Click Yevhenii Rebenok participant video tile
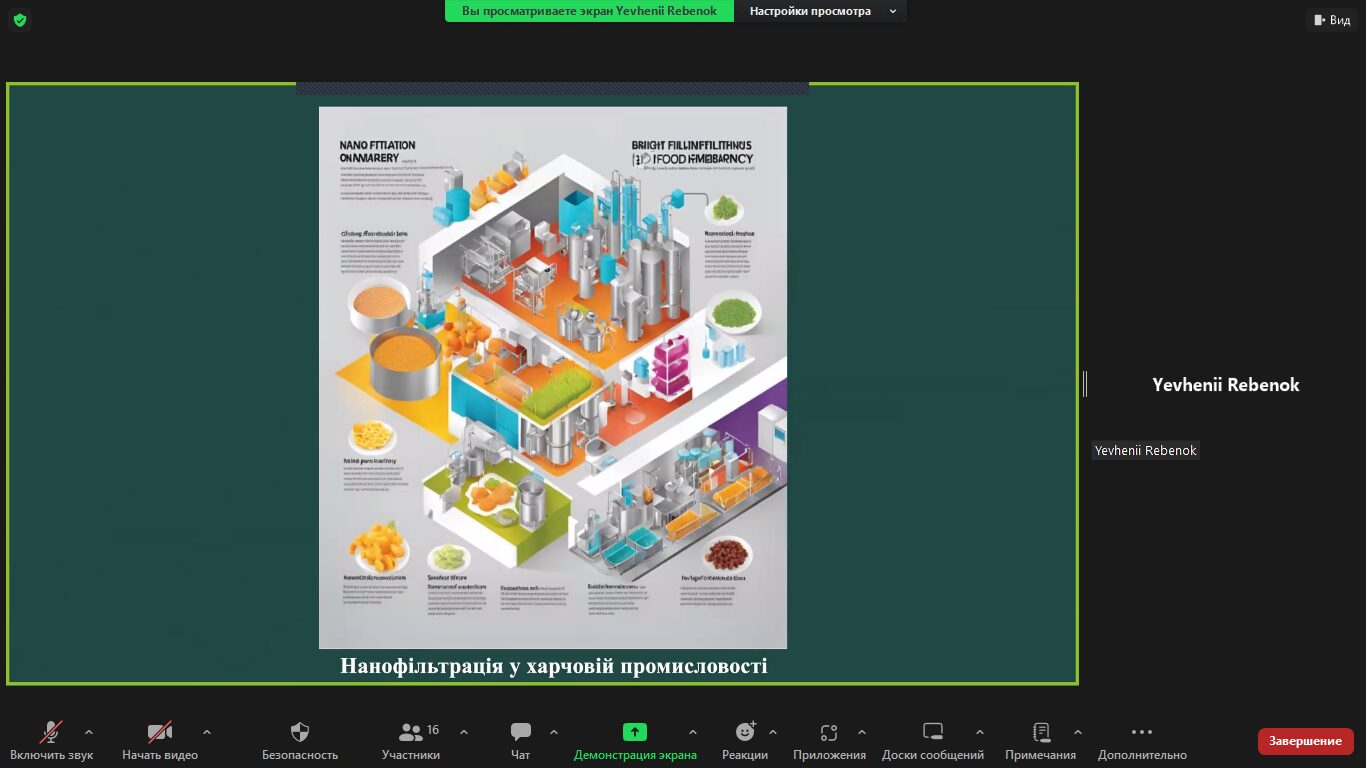Image resolution: width=1366 pixels, height=768 pixels. tap(1226, 384)
